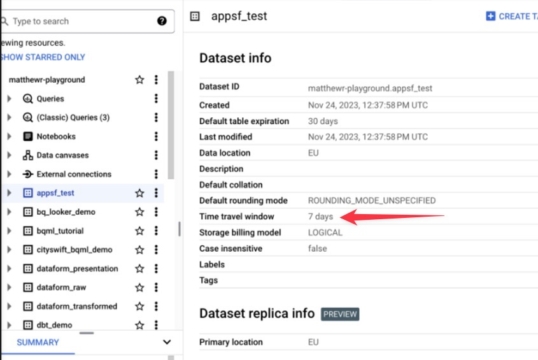
Task: Select dataform_presentation in the explorer tree
Action: click(x=77, y=268)
